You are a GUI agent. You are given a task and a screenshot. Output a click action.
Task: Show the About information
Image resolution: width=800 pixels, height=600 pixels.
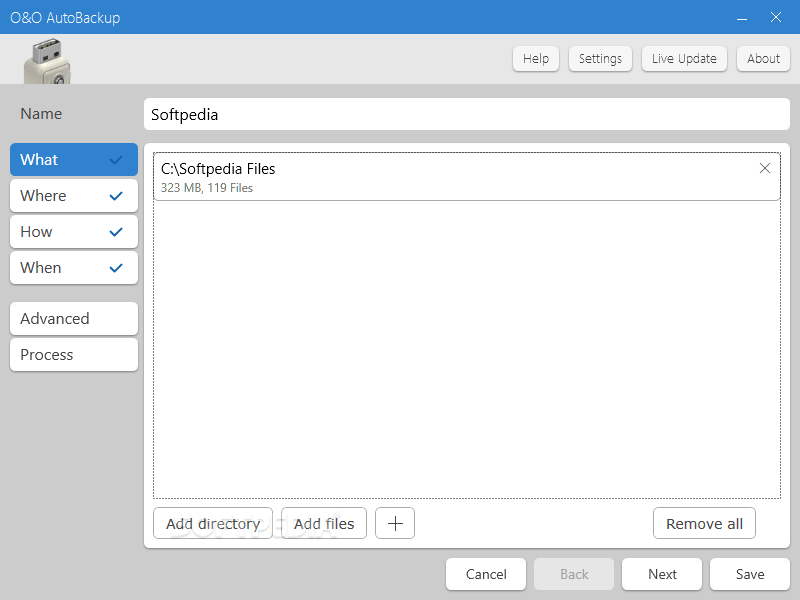click(763, 59)
